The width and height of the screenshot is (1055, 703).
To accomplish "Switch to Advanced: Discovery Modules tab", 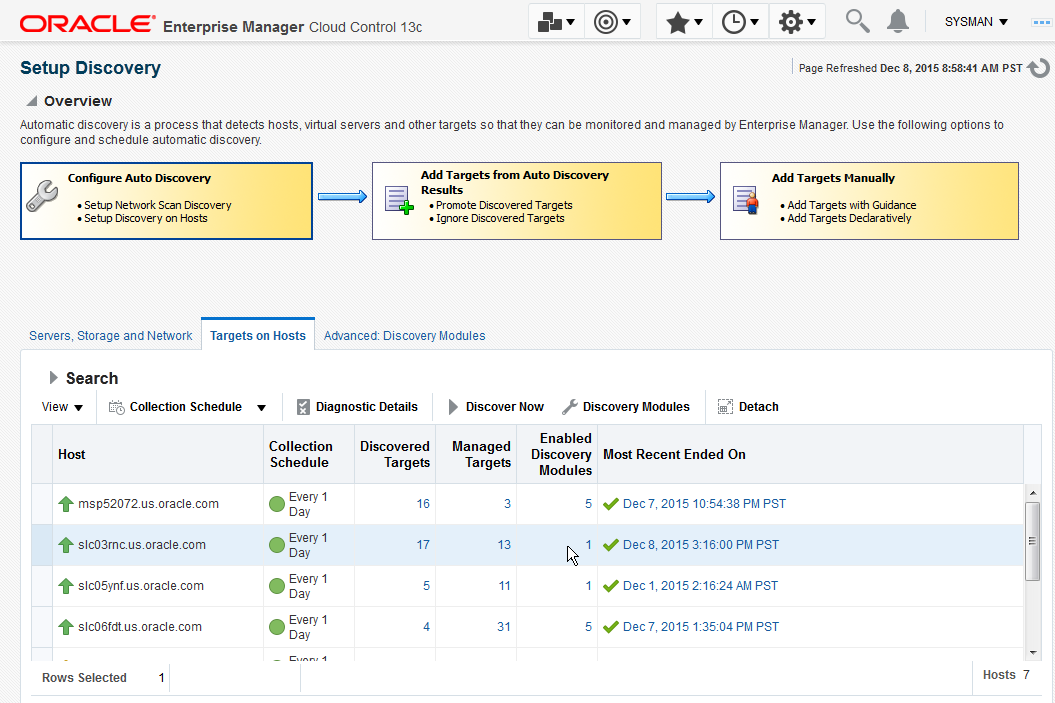I will coord(404,336).
